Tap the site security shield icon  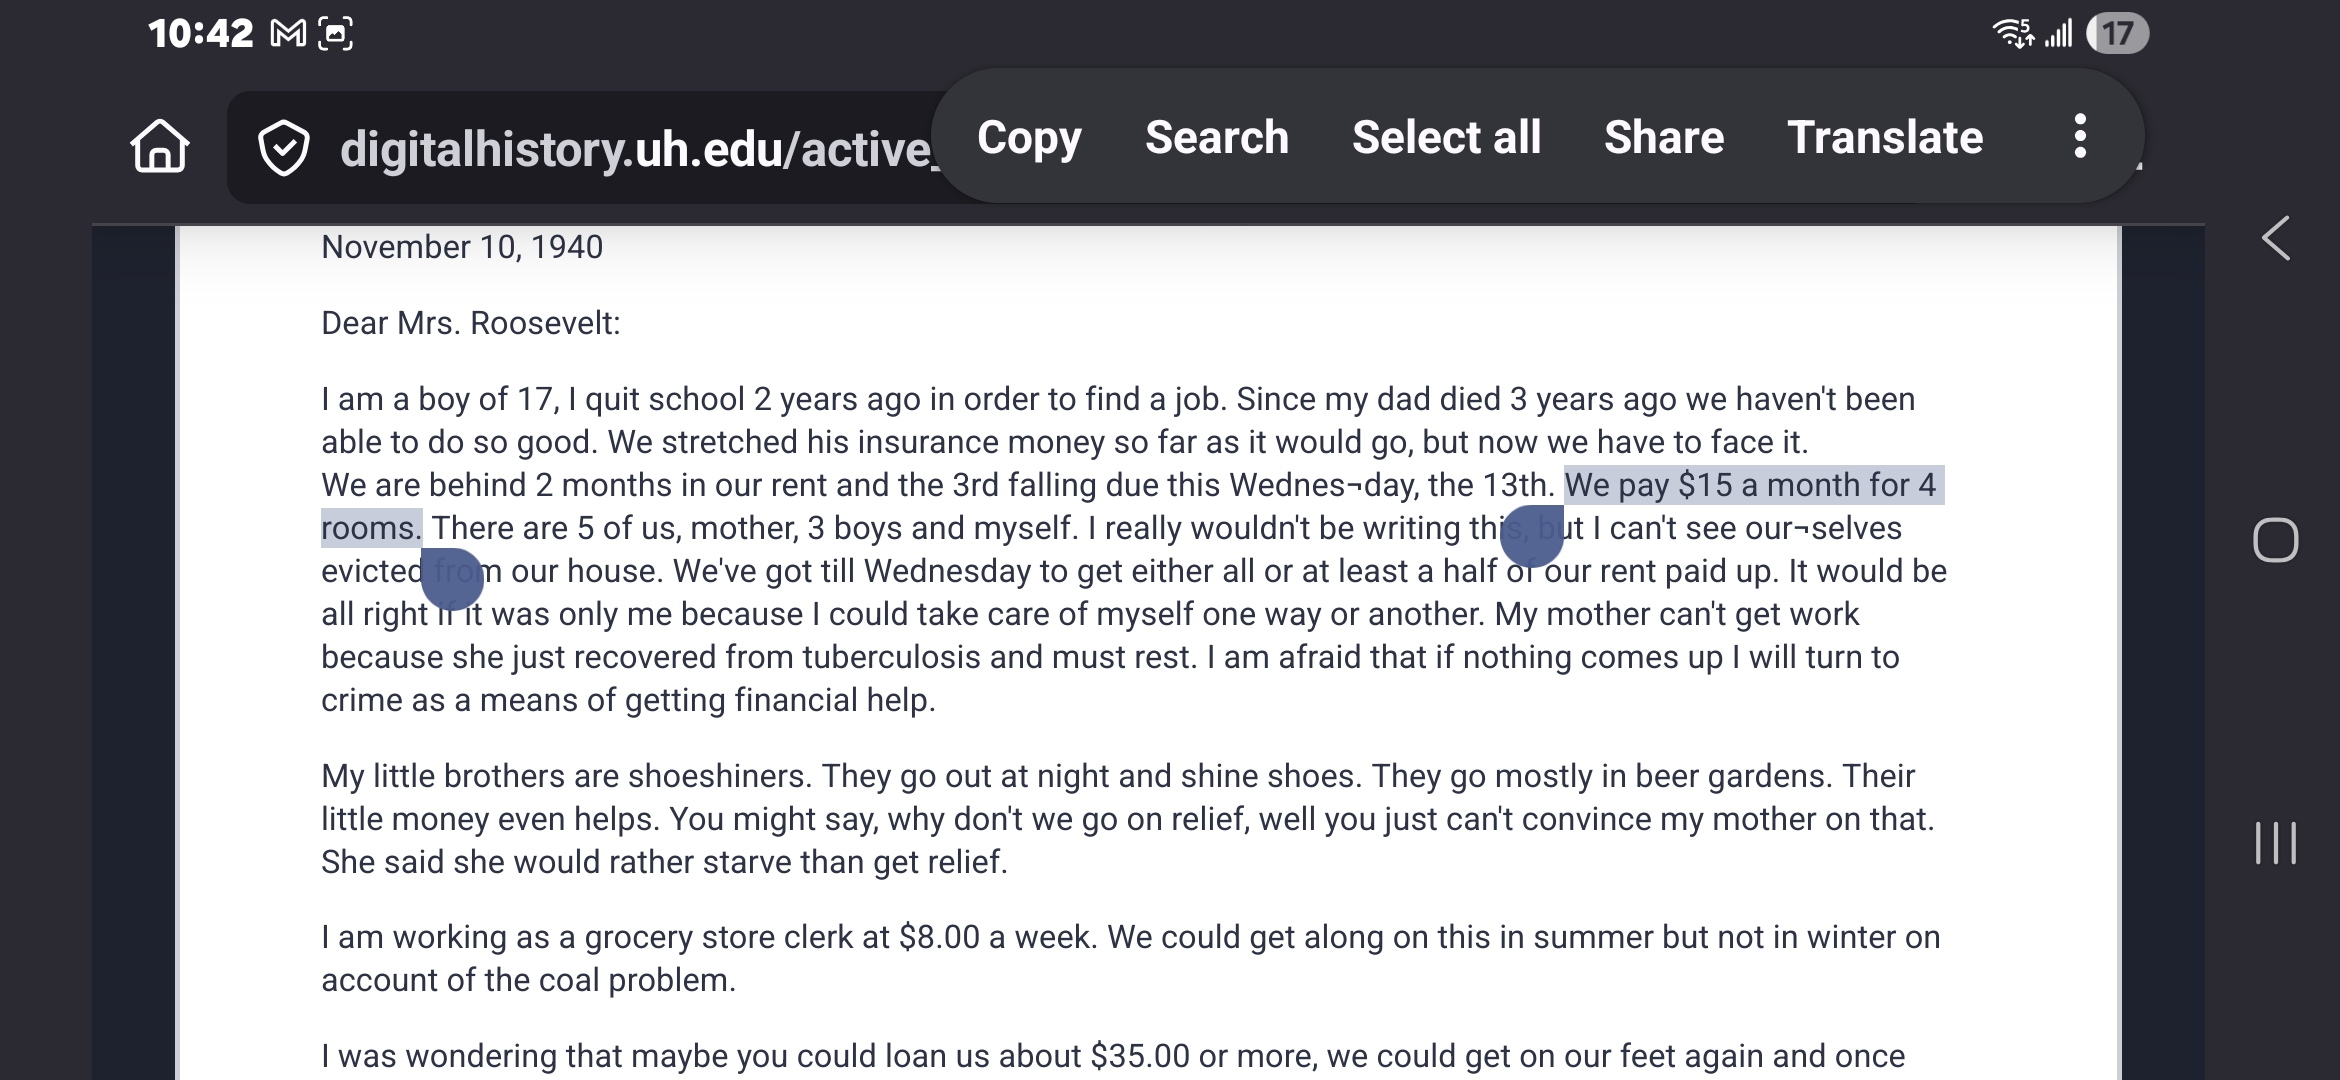[x=284, y=148]
